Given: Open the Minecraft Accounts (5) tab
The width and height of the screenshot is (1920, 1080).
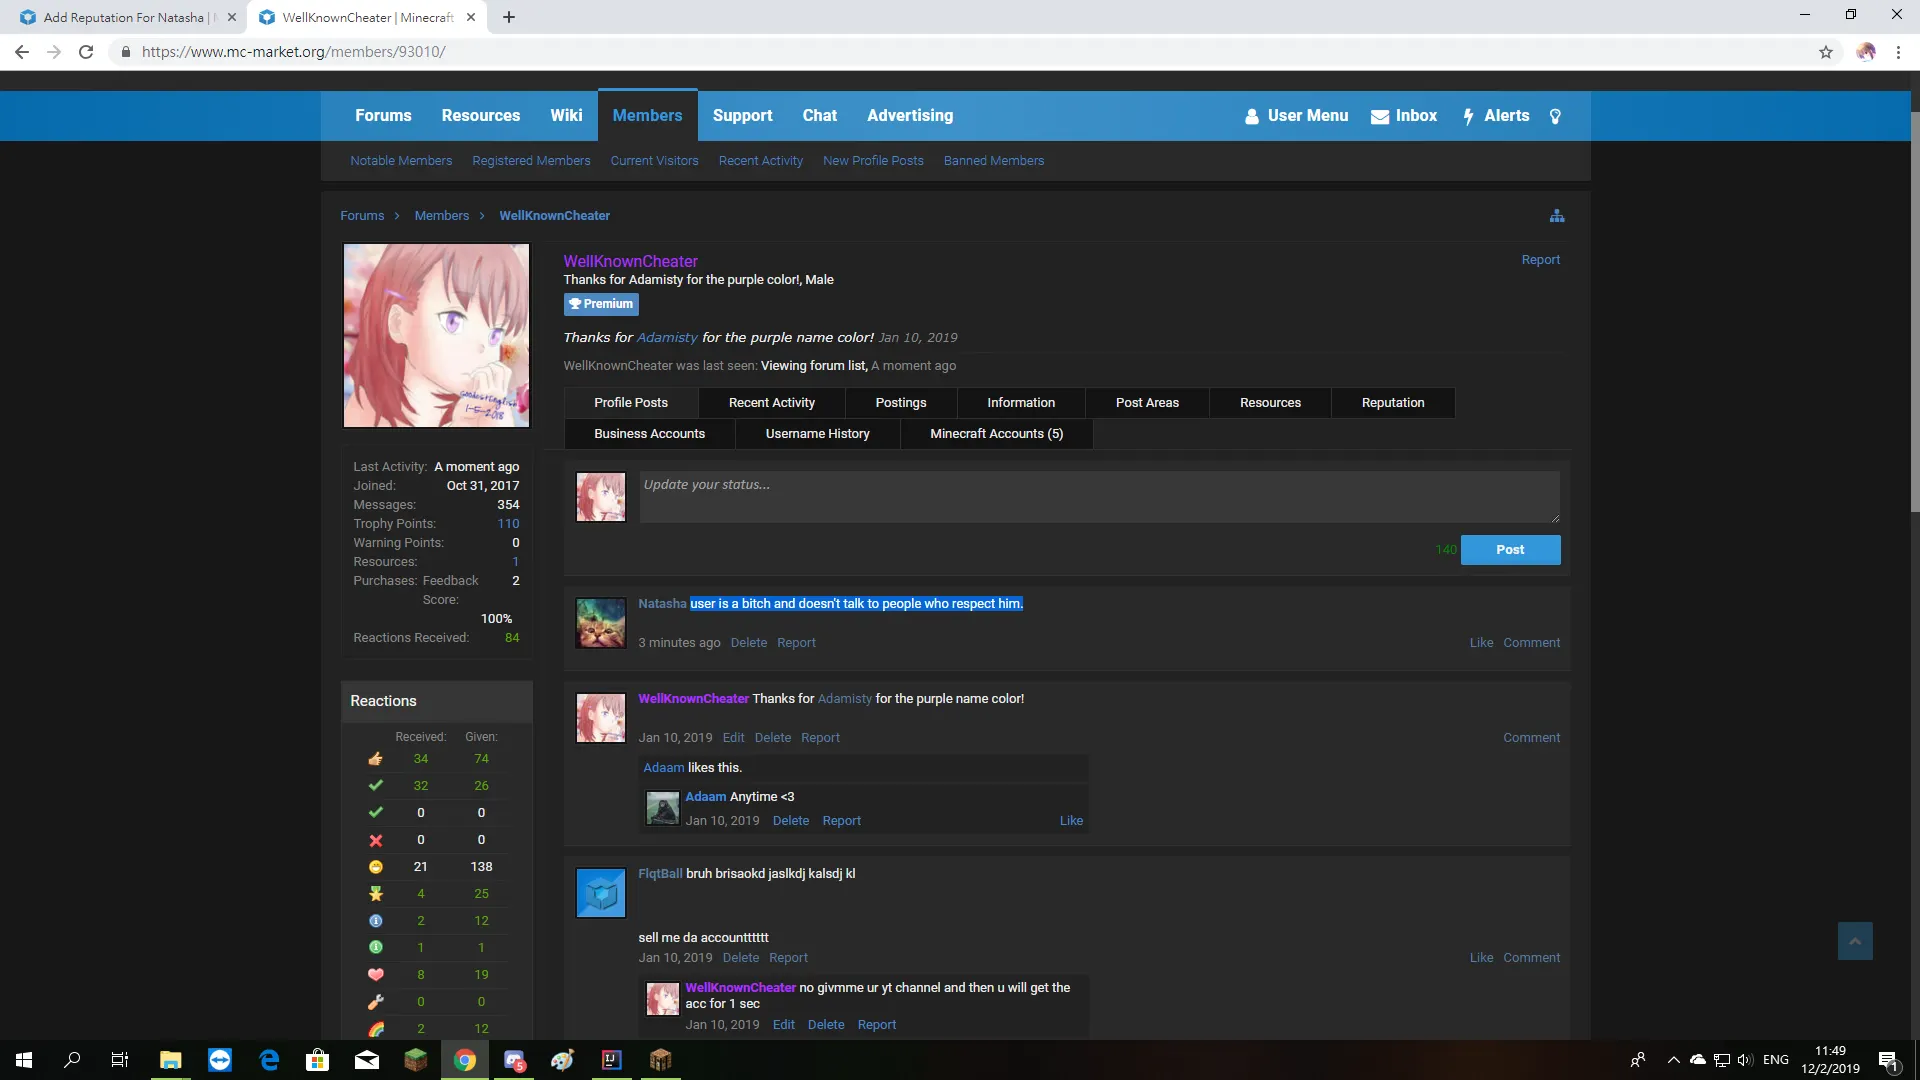Looking at the screenshot, I should point(996,434).
